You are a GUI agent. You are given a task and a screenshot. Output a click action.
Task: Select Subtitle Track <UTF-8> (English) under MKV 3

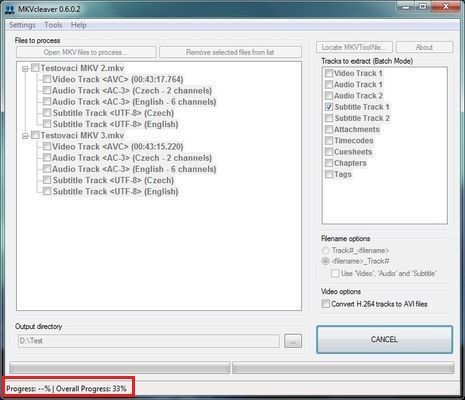pos(115,192)
